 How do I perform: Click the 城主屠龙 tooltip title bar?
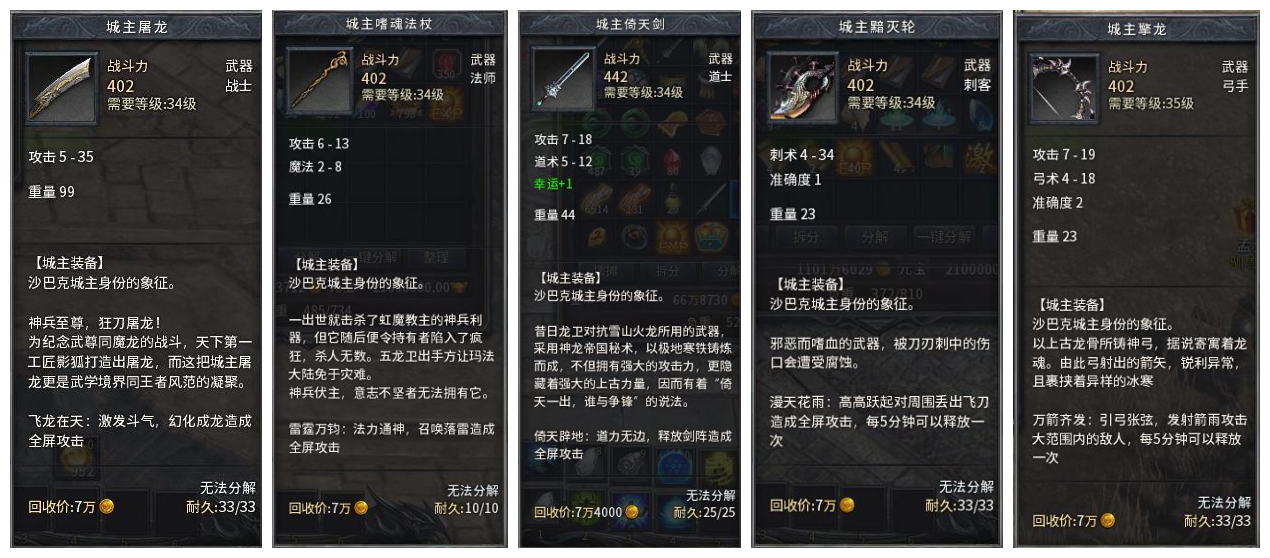pos(138,27)
